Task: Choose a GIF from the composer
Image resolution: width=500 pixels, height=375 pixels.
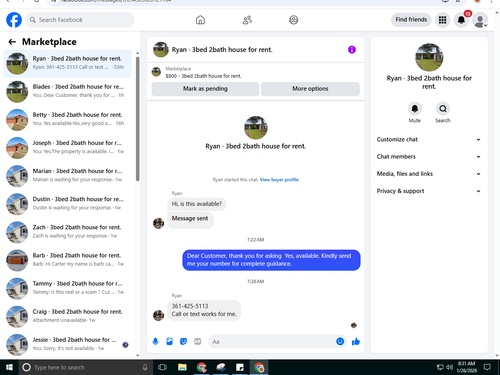Action: click(198, 341)
